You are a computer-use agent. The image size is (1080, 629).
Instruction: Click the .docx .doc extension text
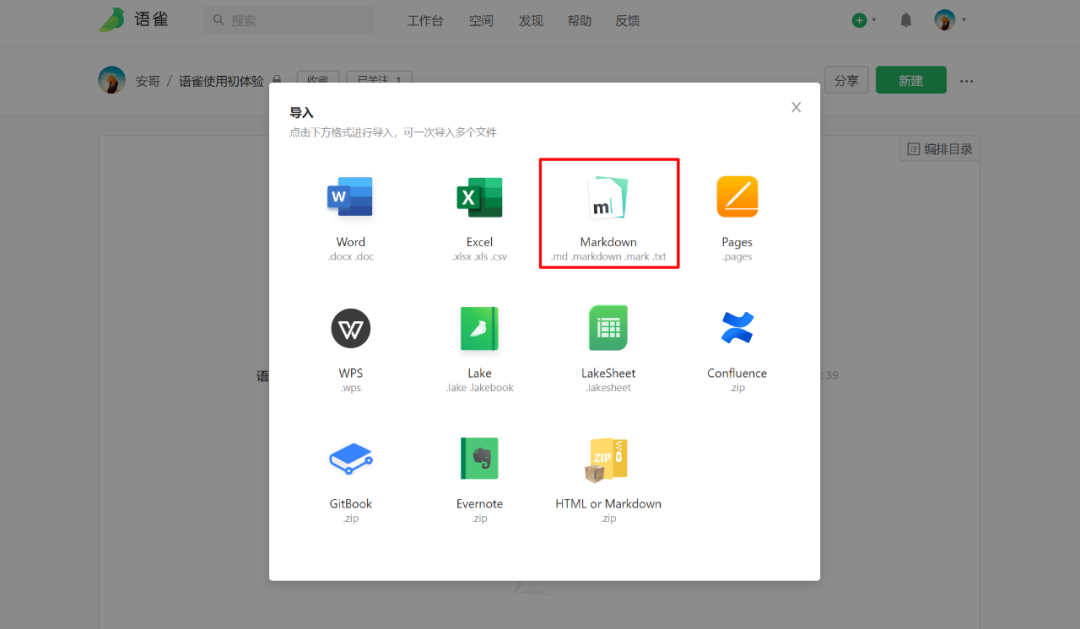(x=351, y=257)
